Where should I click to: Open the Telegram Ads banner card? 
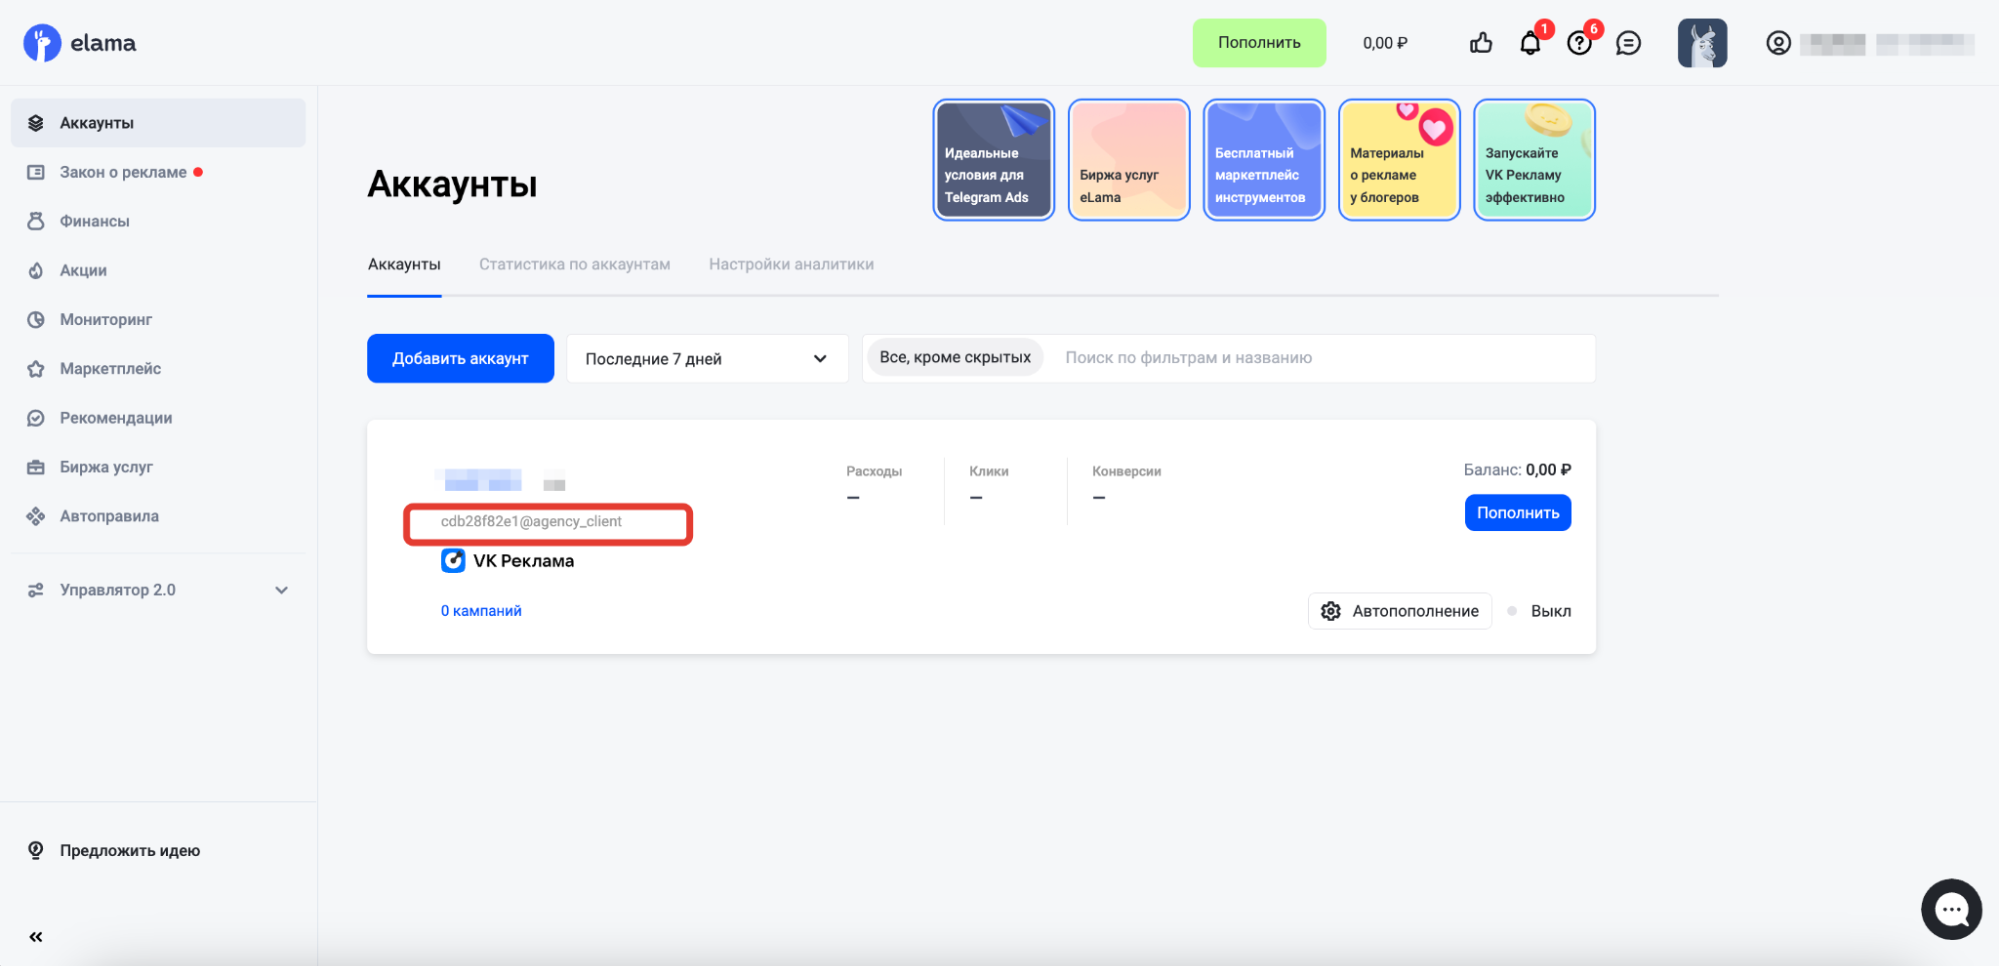[x=993, y=160]
